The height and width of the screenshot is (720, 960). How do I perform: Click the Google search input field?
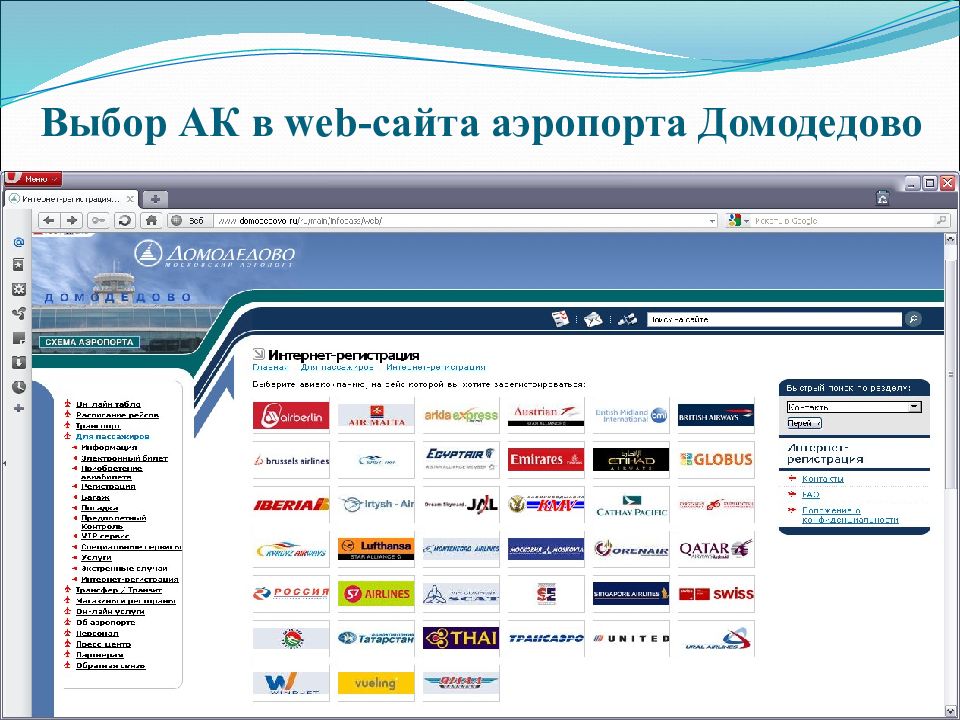tap(844, 220)
